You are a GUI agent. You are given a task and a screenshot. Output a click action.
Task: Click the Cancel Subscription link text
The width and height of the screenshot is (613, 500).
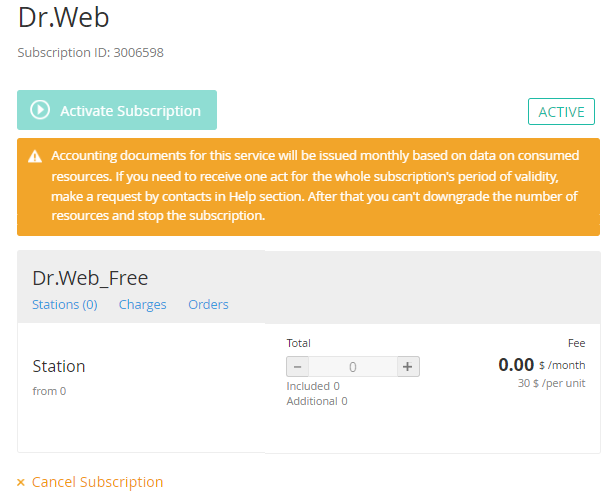pyautogui.click(x=97, y=482)
